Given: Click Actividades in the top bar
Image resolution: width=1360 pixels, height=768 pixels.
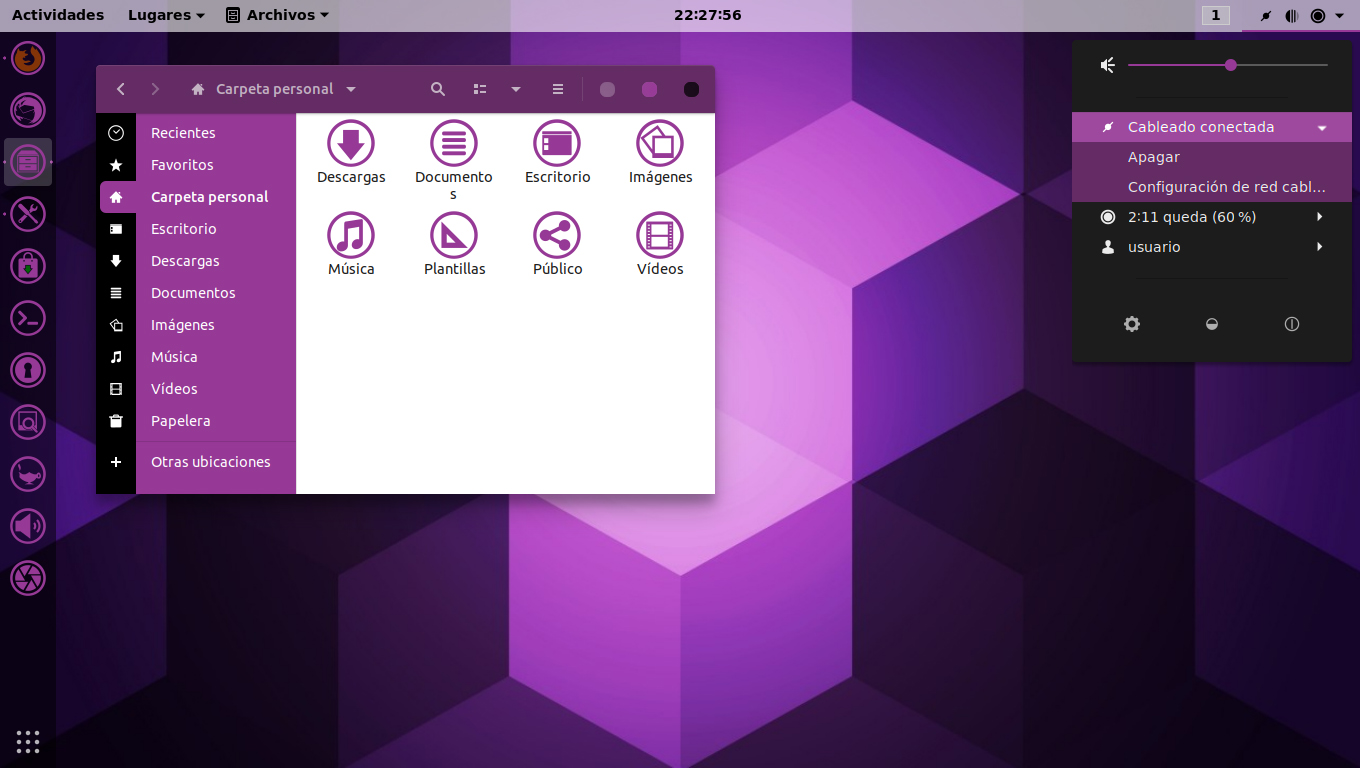Looking at the screenshot, I should (x=58, y=15).
